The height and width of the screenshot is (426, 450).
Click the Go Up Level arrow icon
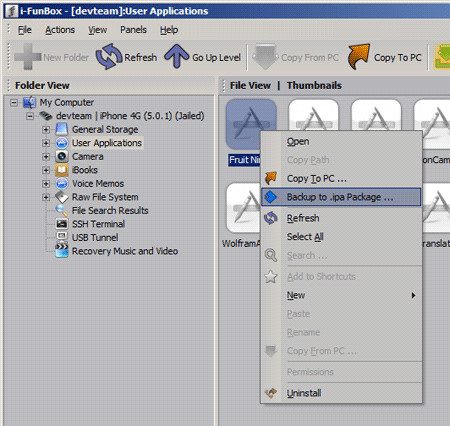176,57
